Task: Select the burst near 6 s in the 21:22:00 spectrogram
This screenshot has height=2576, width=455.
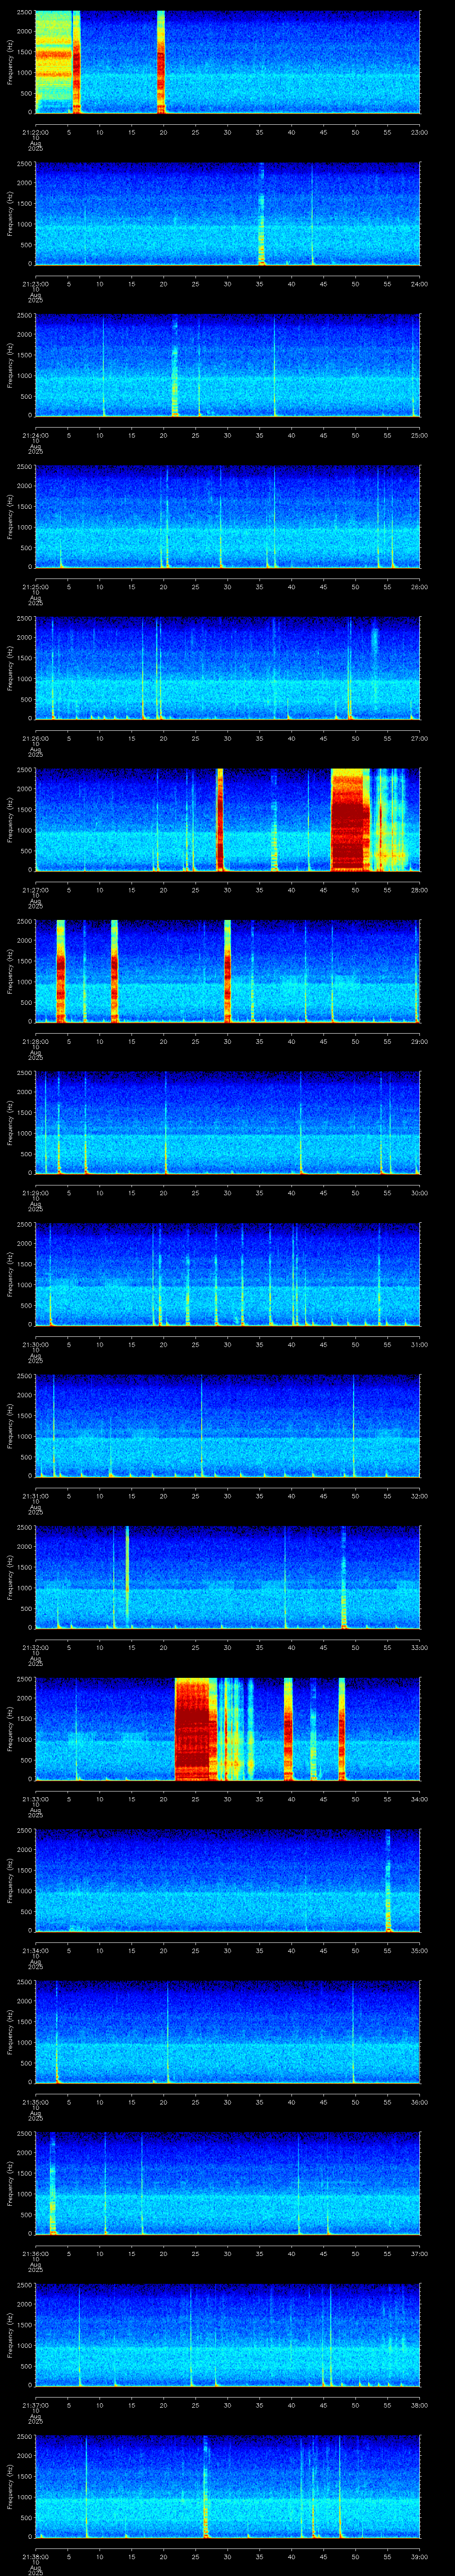Action: tap(76, 62)
